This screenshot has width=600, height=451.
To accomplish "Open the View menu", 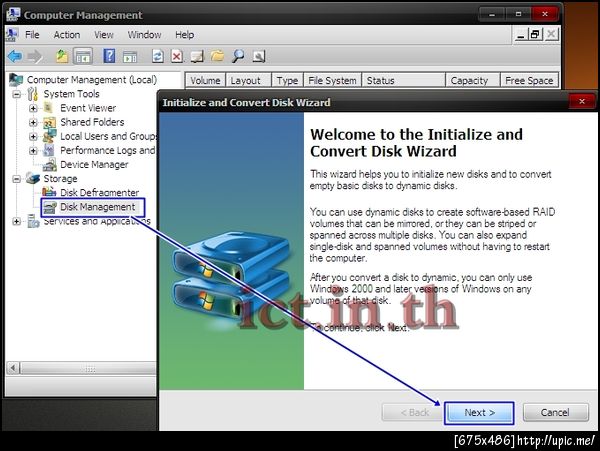I will (104, 35).
